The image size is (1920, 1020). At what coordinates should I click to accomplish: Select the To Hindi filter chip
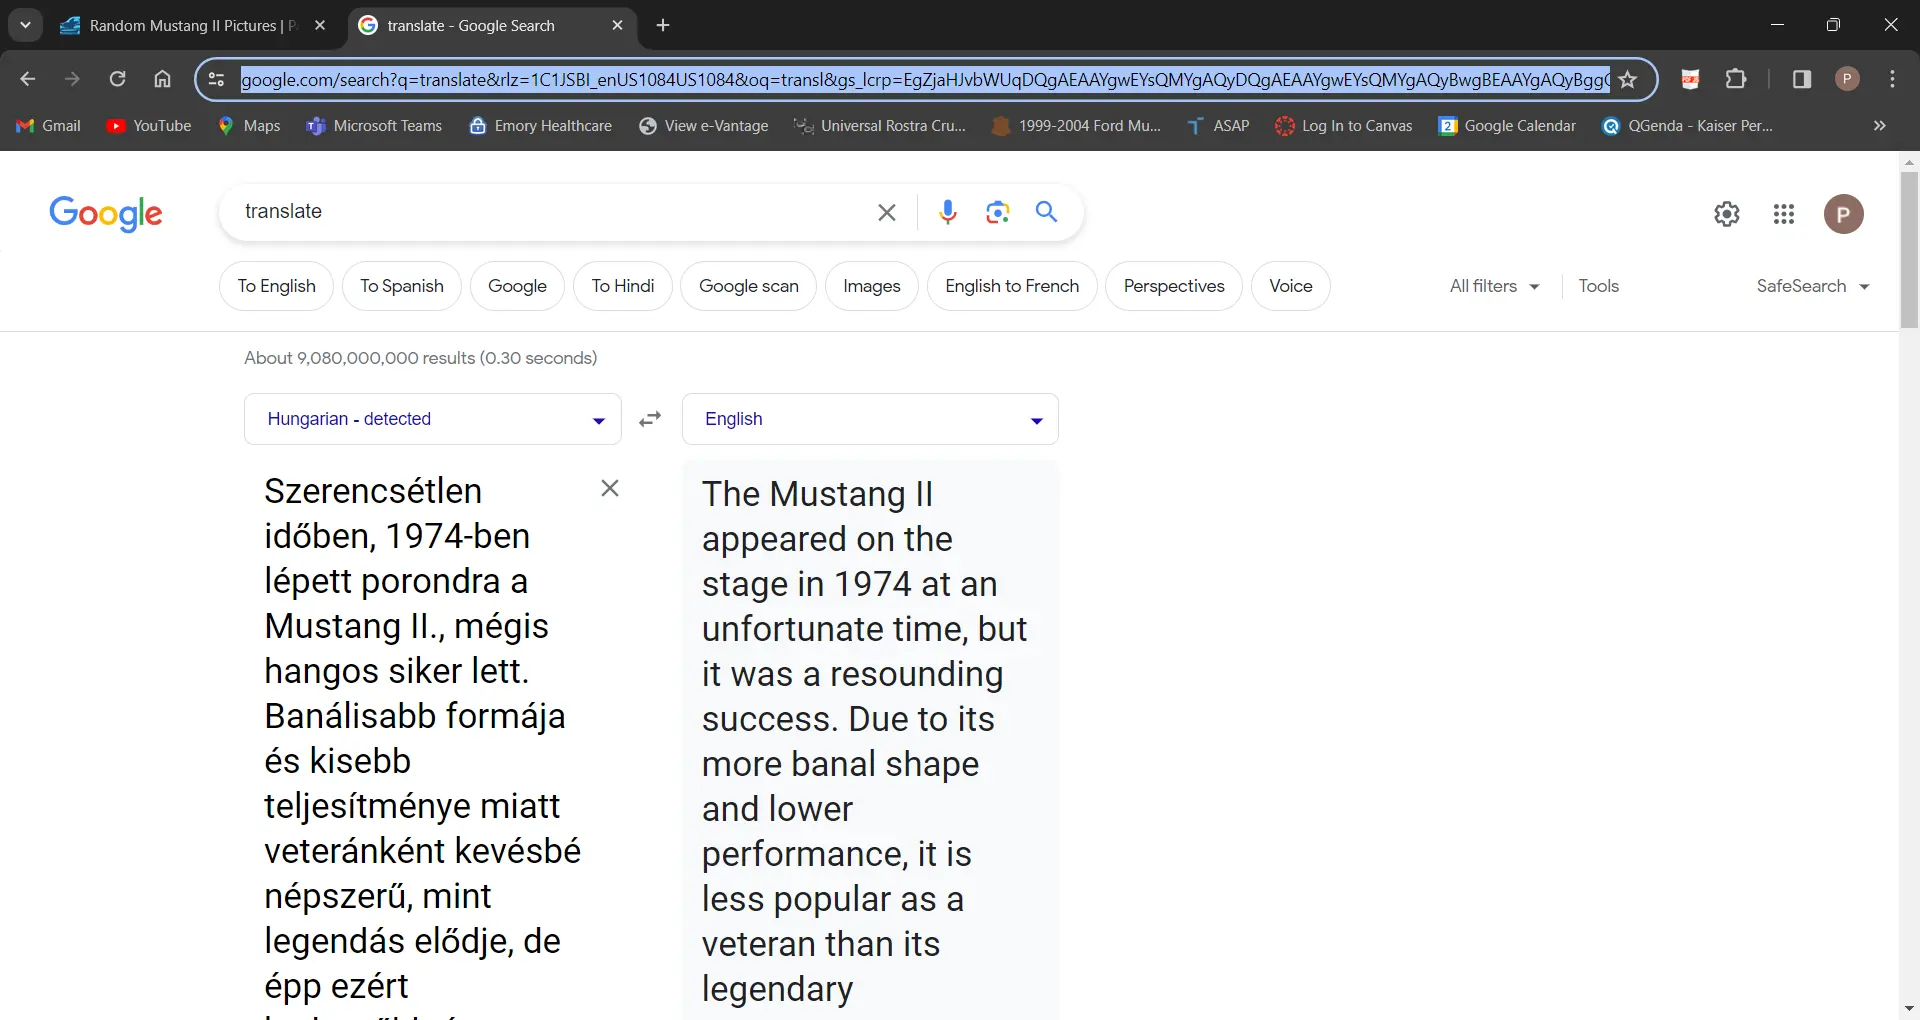[x=622, y=286]
